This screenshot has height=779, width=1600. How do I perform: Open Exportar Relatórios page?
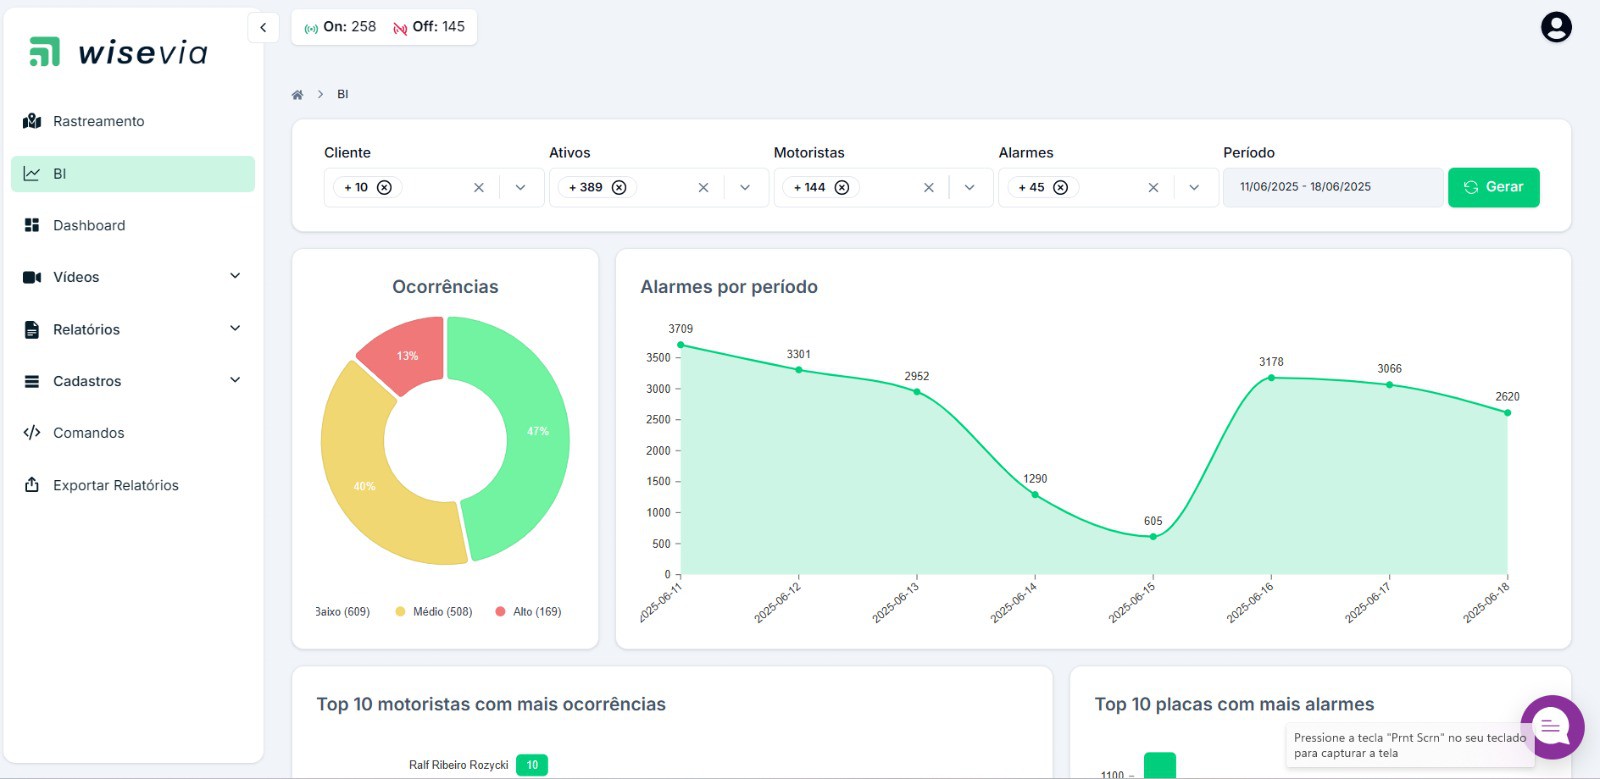[x=115, y=485]
